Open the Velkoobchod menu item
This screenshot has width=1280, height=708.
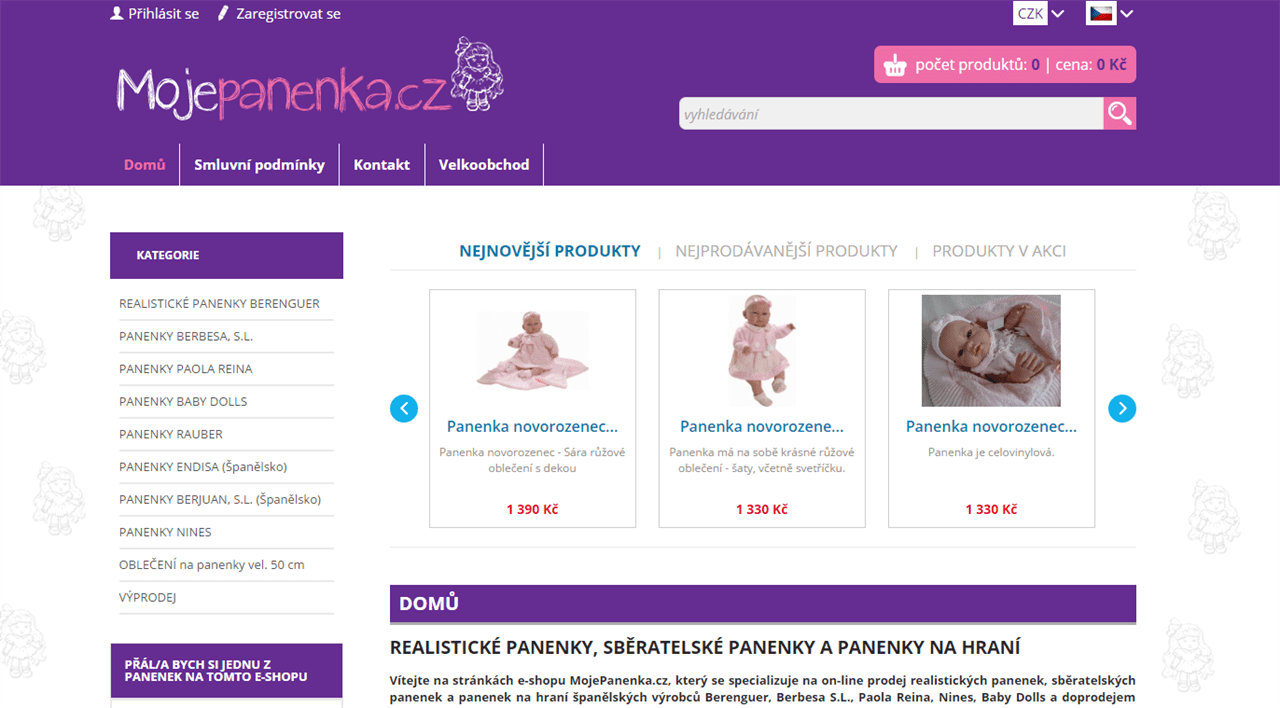[x=484, y=165]
